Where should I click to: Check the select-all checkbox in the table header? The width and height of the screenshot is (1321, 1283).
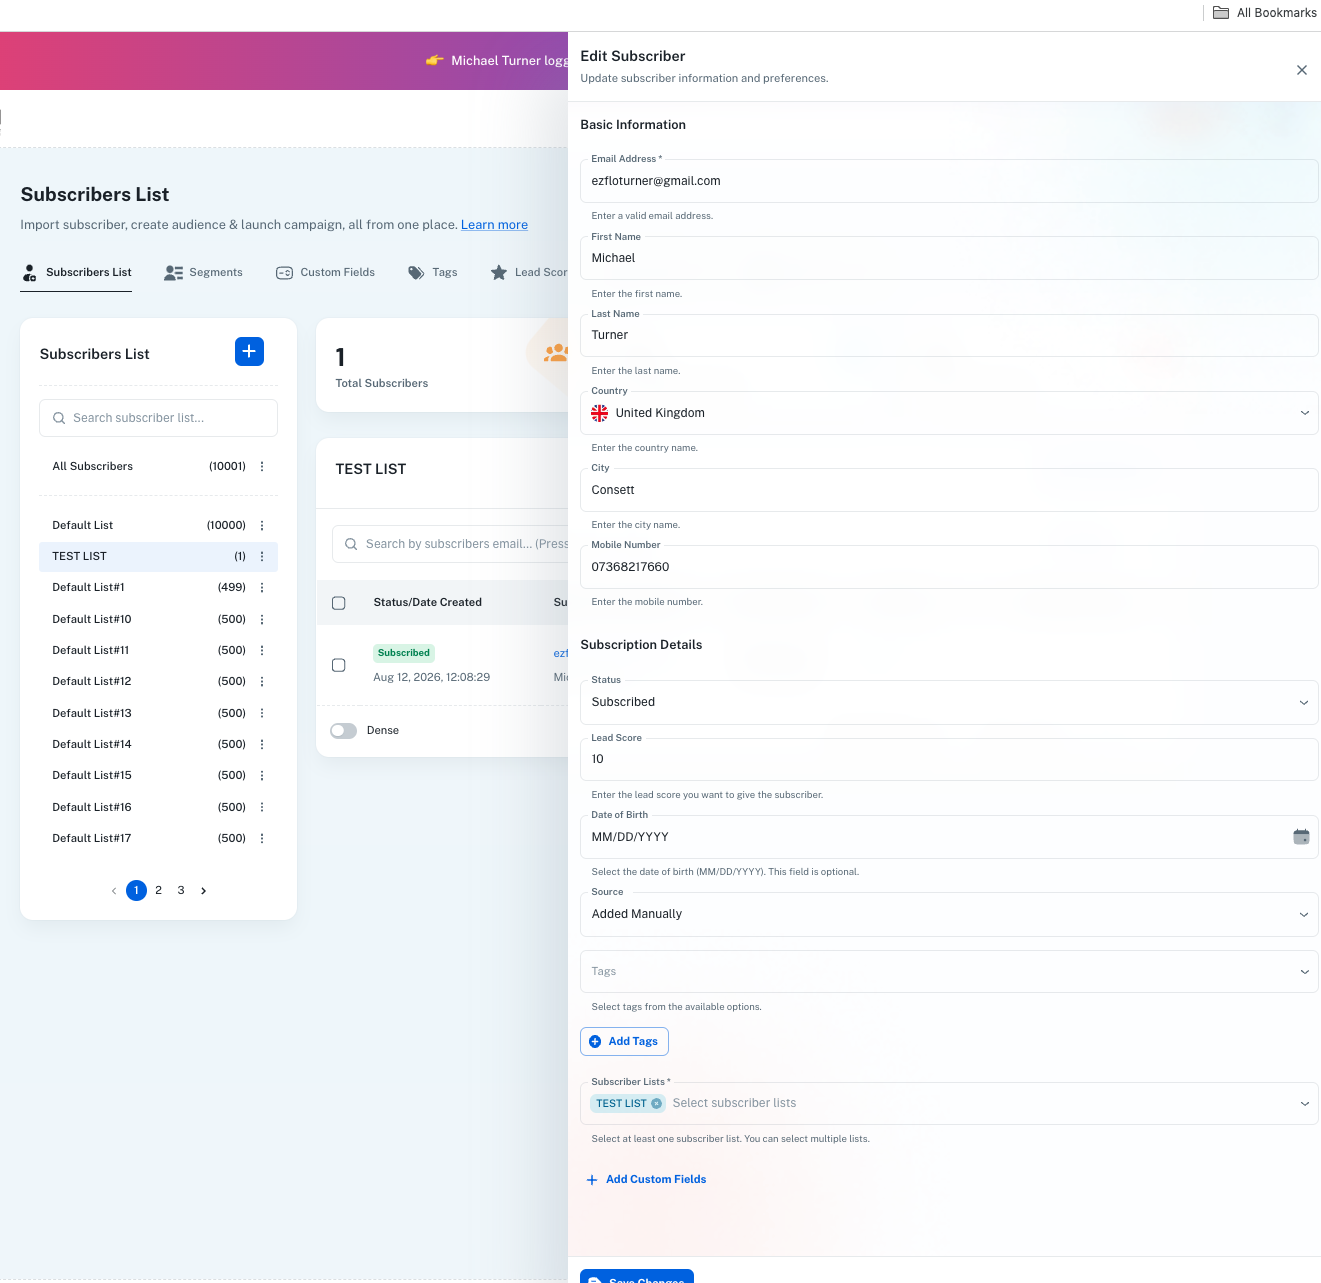click(339, 603)
